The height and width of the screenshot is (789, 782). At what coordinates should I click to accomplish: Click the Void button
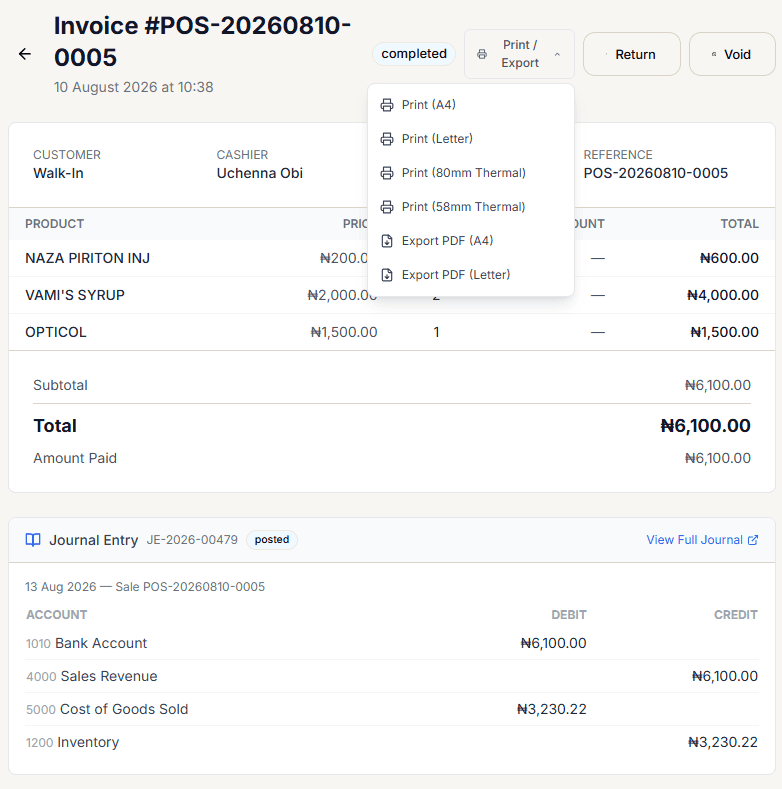click(x=732, y=54)
